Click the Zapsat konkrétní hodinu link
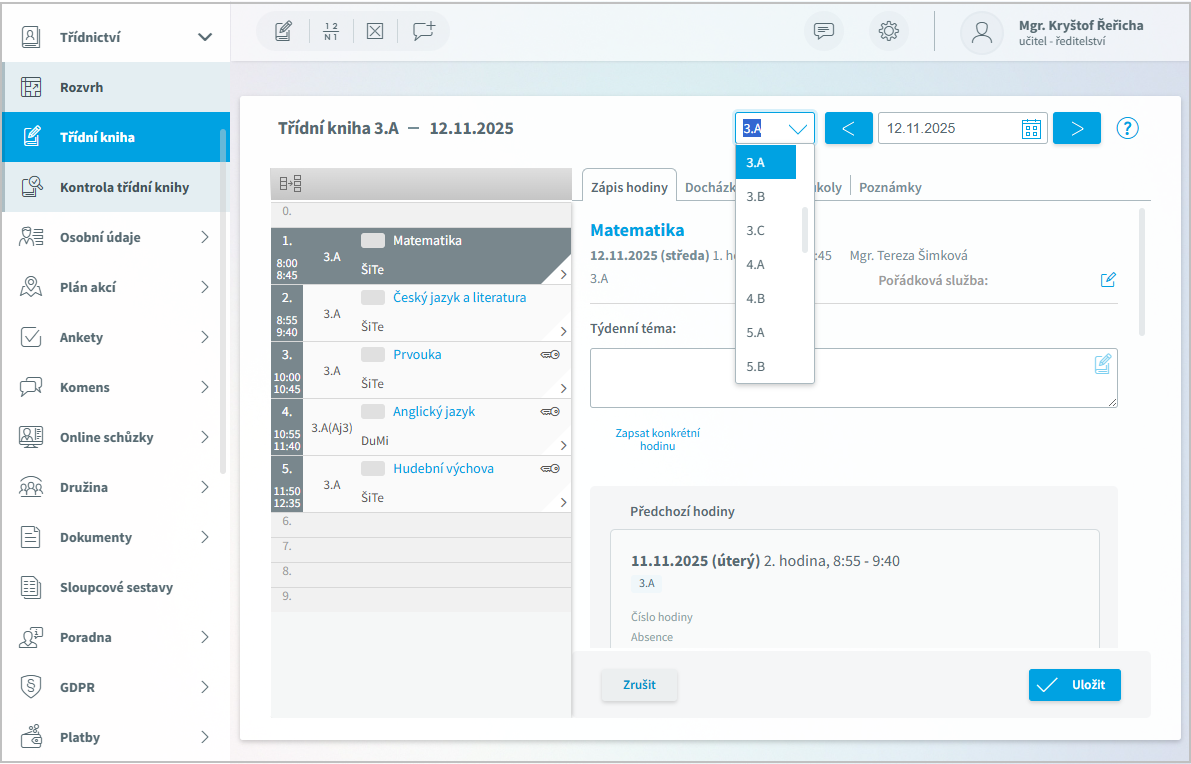The width and height of the screenshot is (1191, 764). point(657,439)
